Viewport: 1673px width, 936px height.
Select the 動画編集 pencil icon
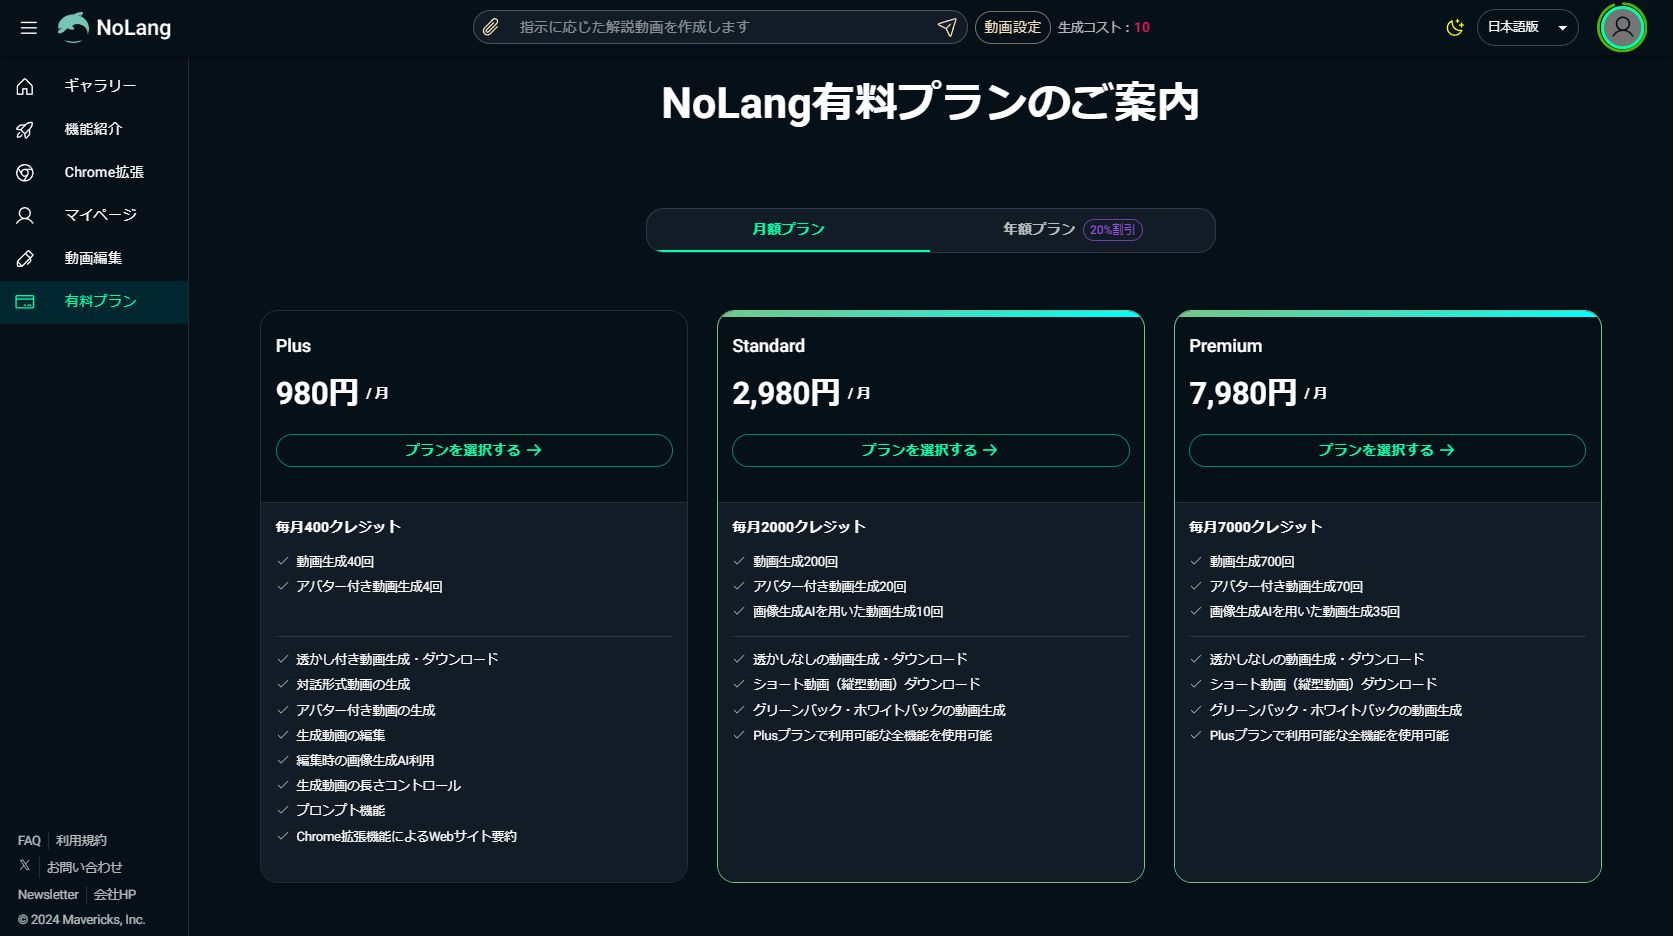[25, 258]
